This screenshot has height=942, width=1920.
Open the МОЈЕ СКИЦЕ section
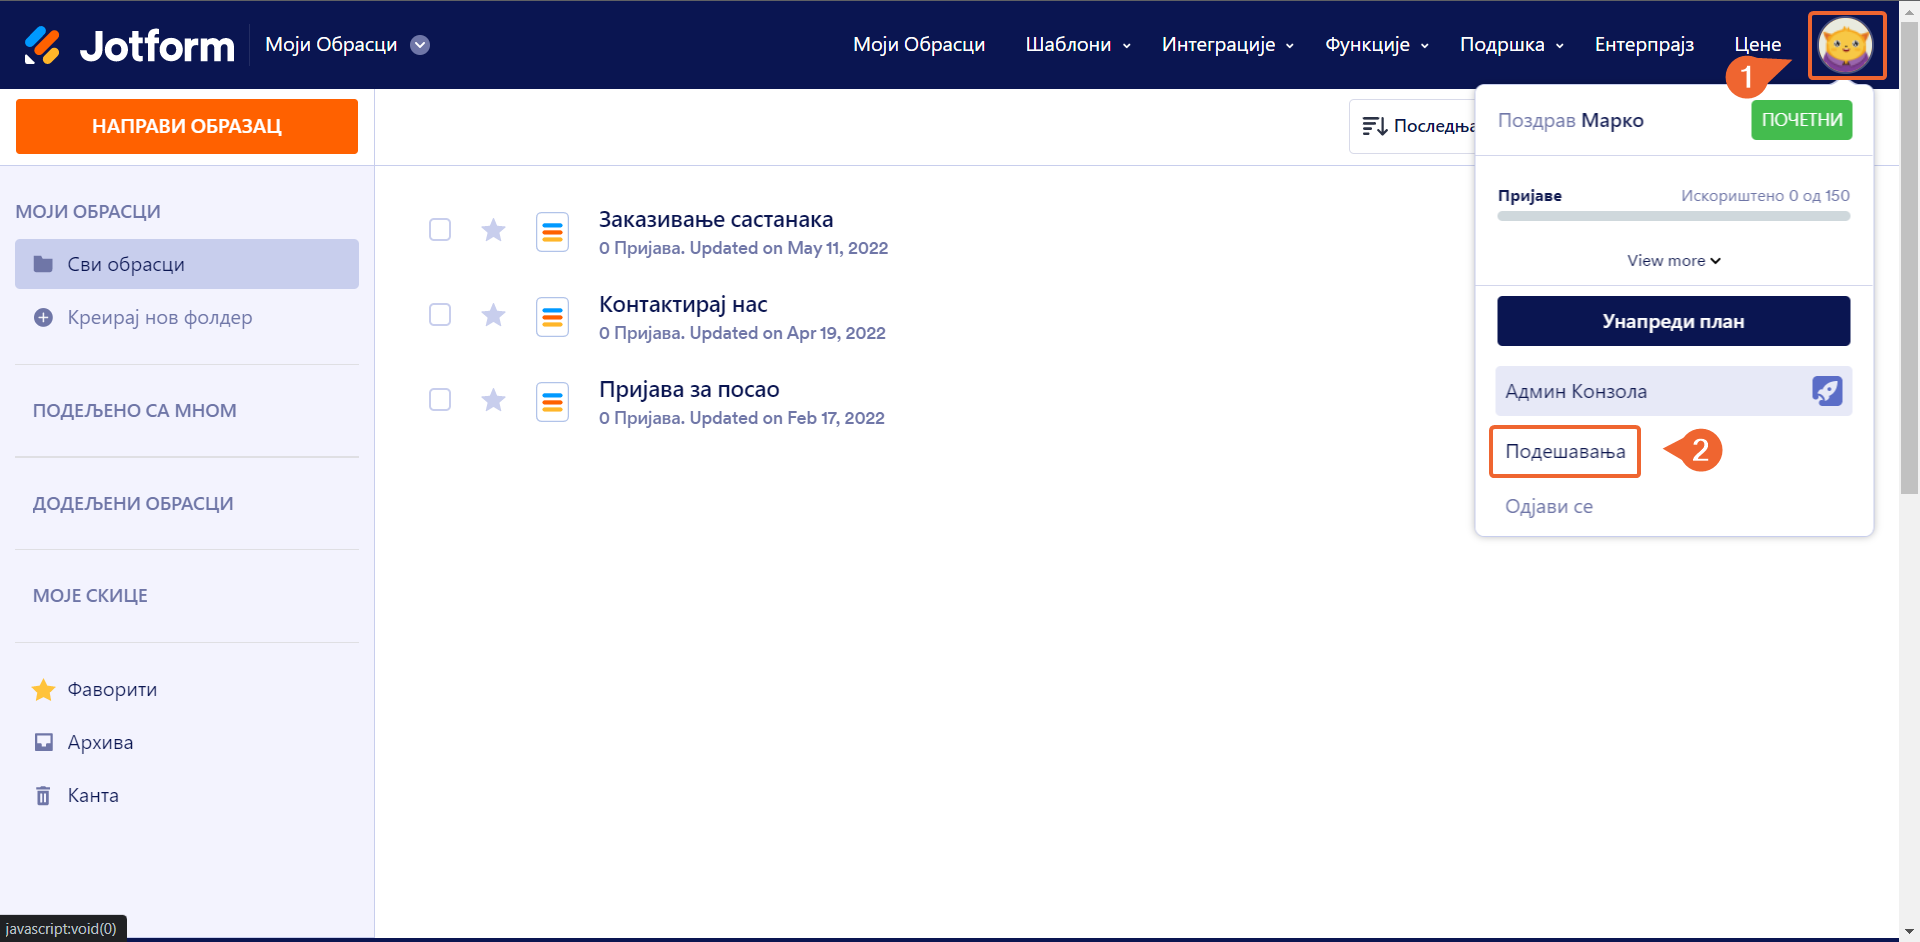(x=90, y=596)
